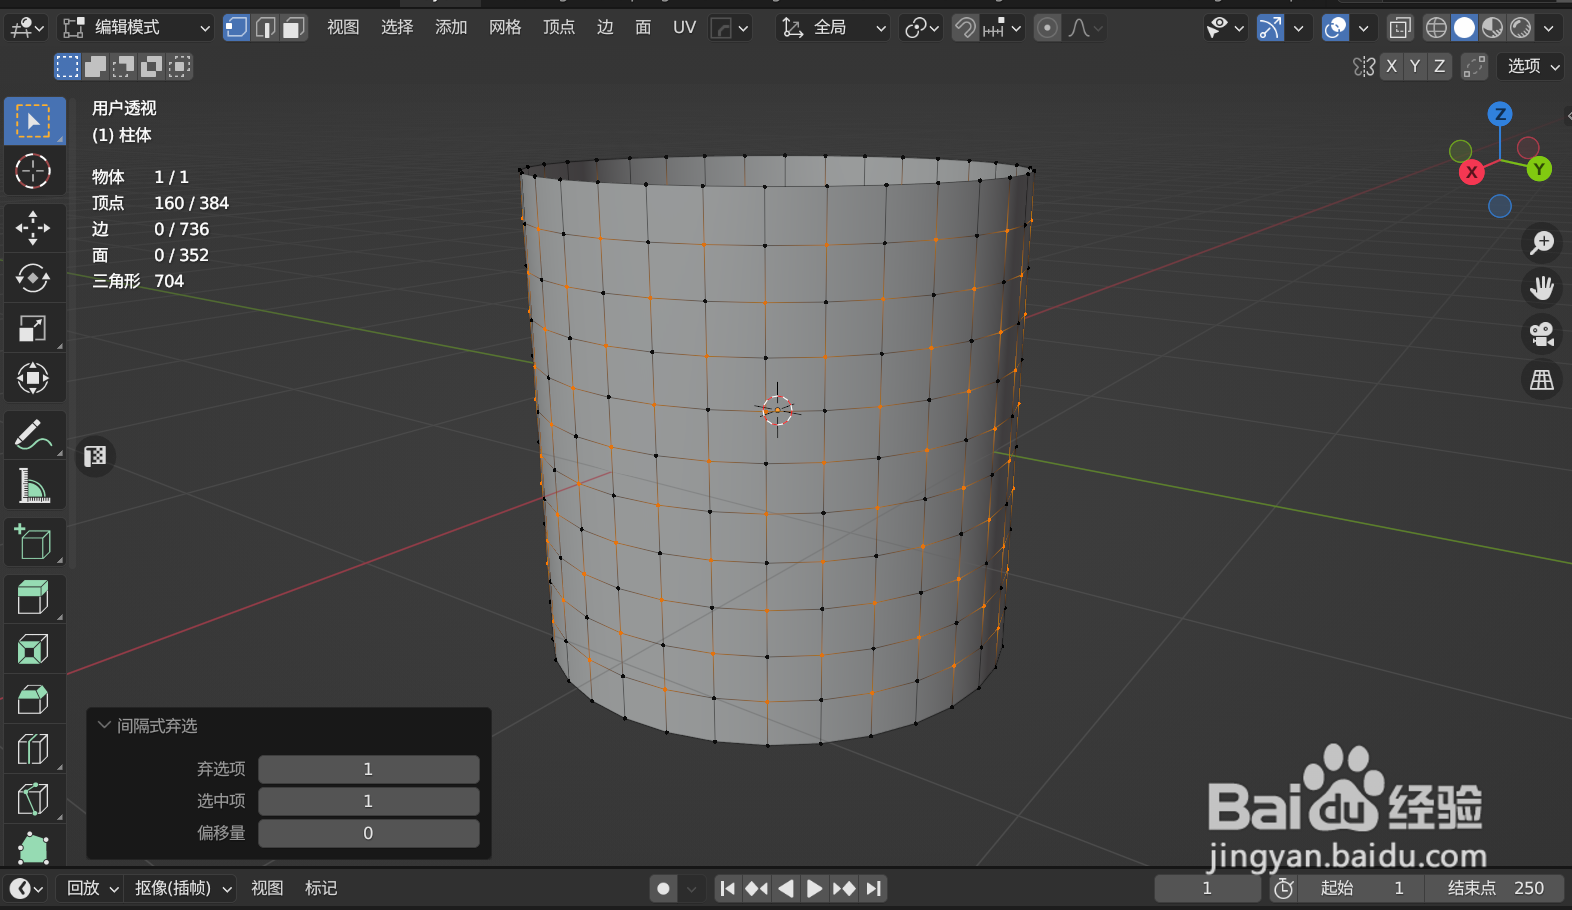
Task: Select the Loop Cut tool
Action: pos(34,749)
